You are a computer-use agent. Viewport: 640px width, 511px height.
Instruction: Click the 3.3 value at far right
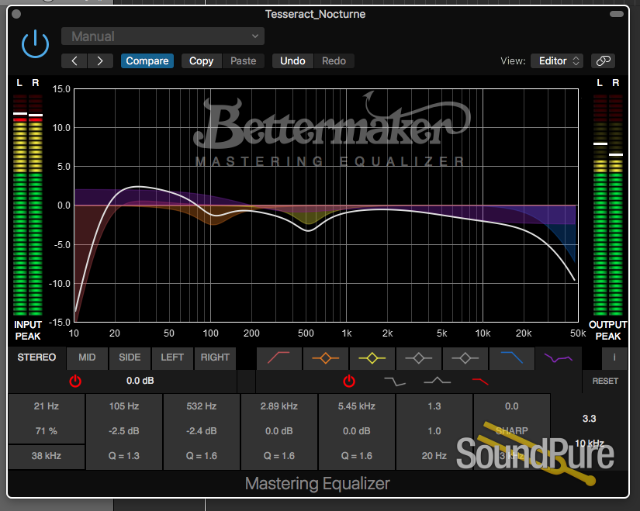click(x=589, y=419)
